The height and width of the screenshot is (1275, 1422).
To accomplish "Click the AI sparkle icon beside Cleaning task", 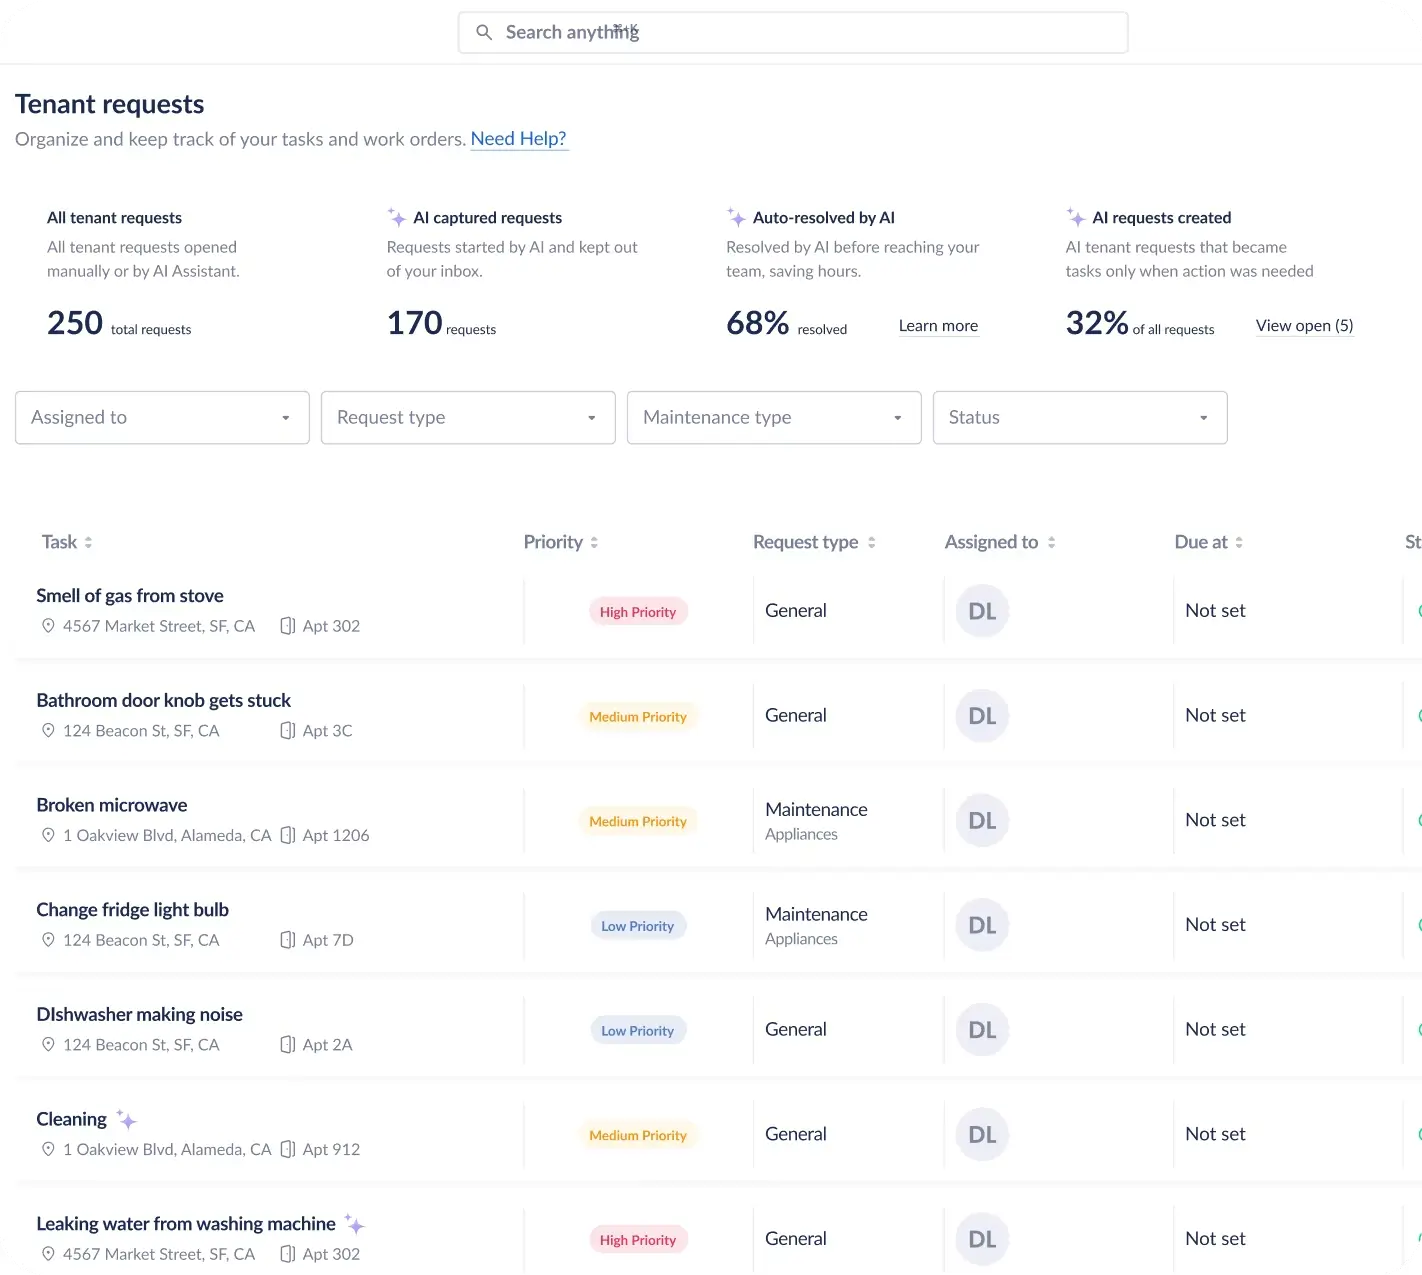I will pos(126,1119).
